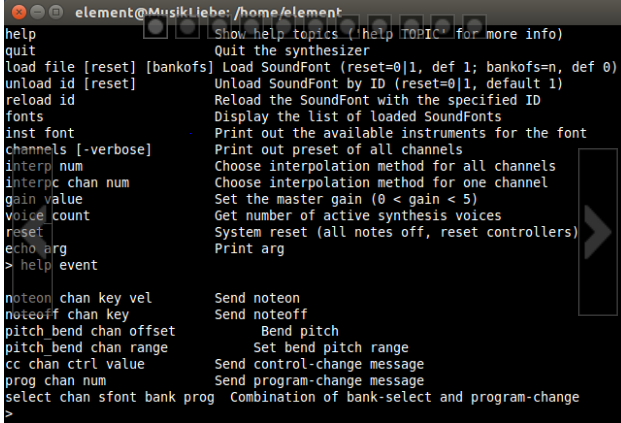
Task: Click the "quit" command text
Action: (x=20, y=50)
